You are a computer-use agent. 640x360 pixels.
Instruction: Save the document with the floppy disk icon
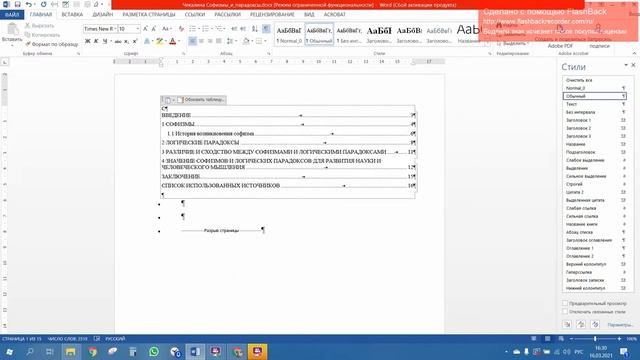coord(18,4)
